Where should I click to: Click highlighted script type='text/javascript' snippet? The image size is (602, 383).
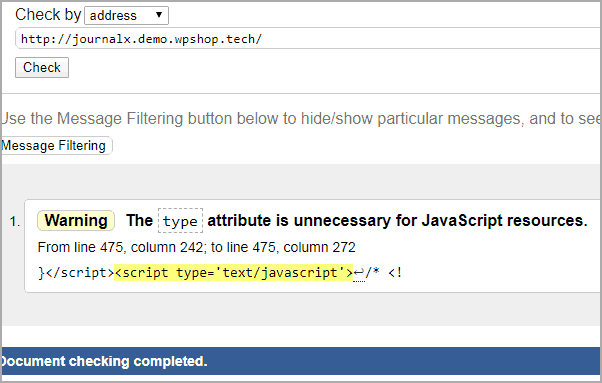pos(233,273)
